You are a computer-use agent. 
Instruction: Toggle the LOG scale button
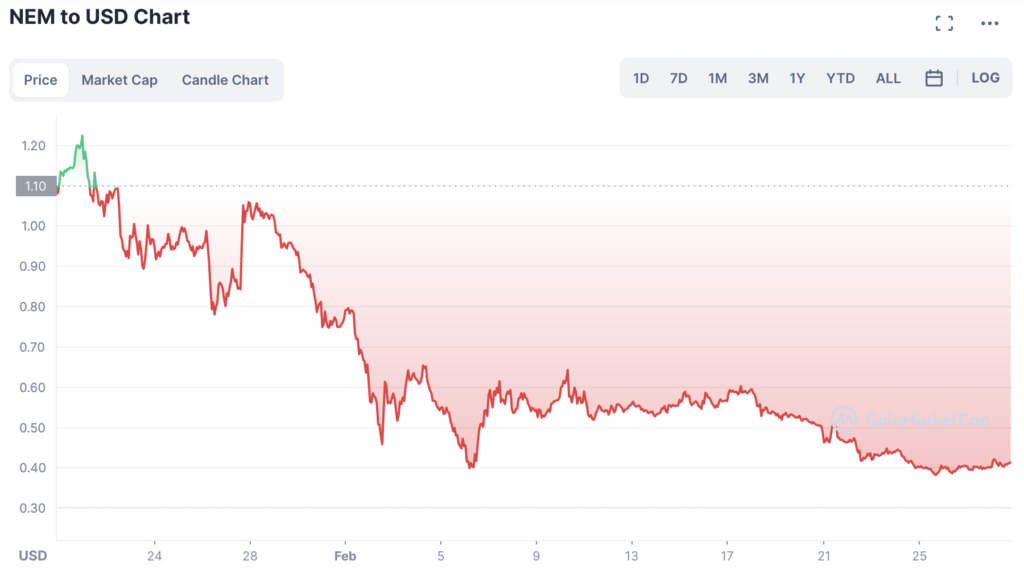click(x=985, y=78)
